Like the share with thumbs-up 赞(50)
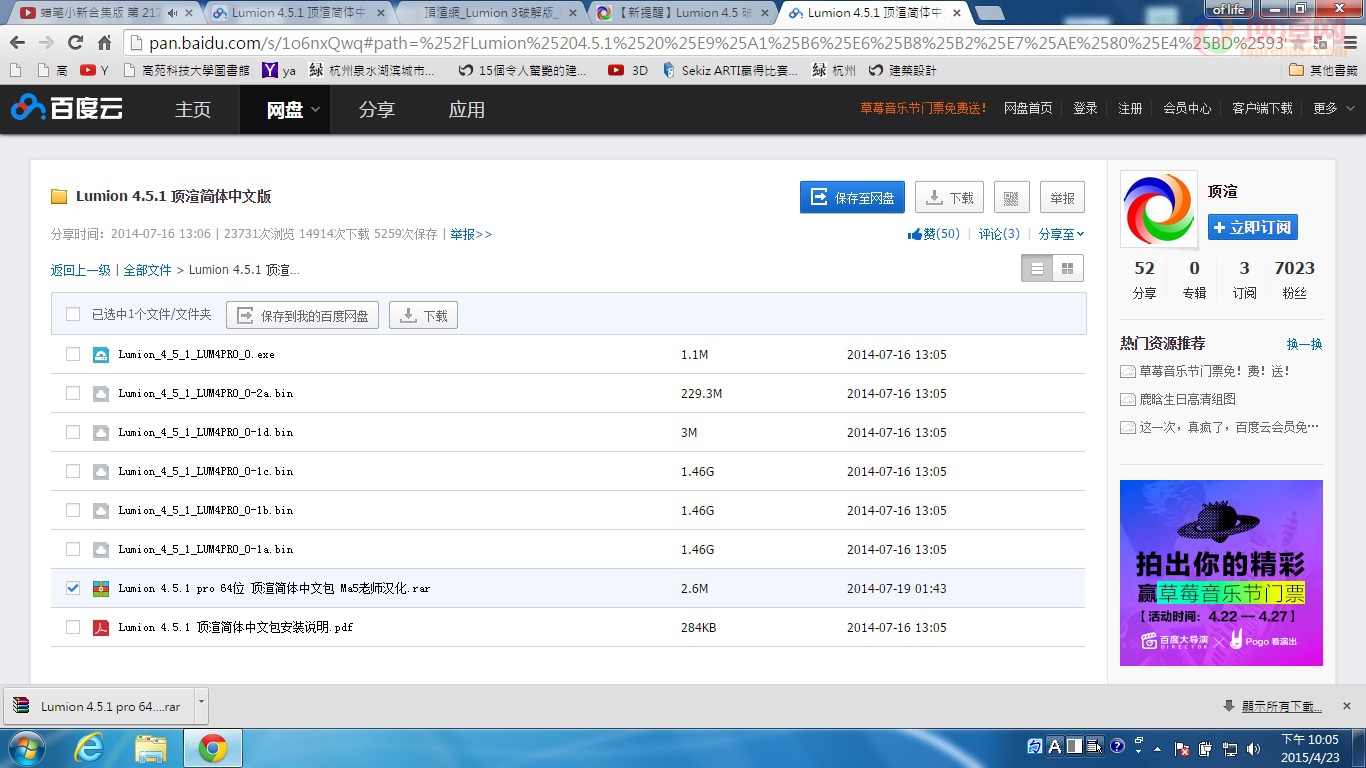This screenshot has width=1366, height=768. point(933,234)
